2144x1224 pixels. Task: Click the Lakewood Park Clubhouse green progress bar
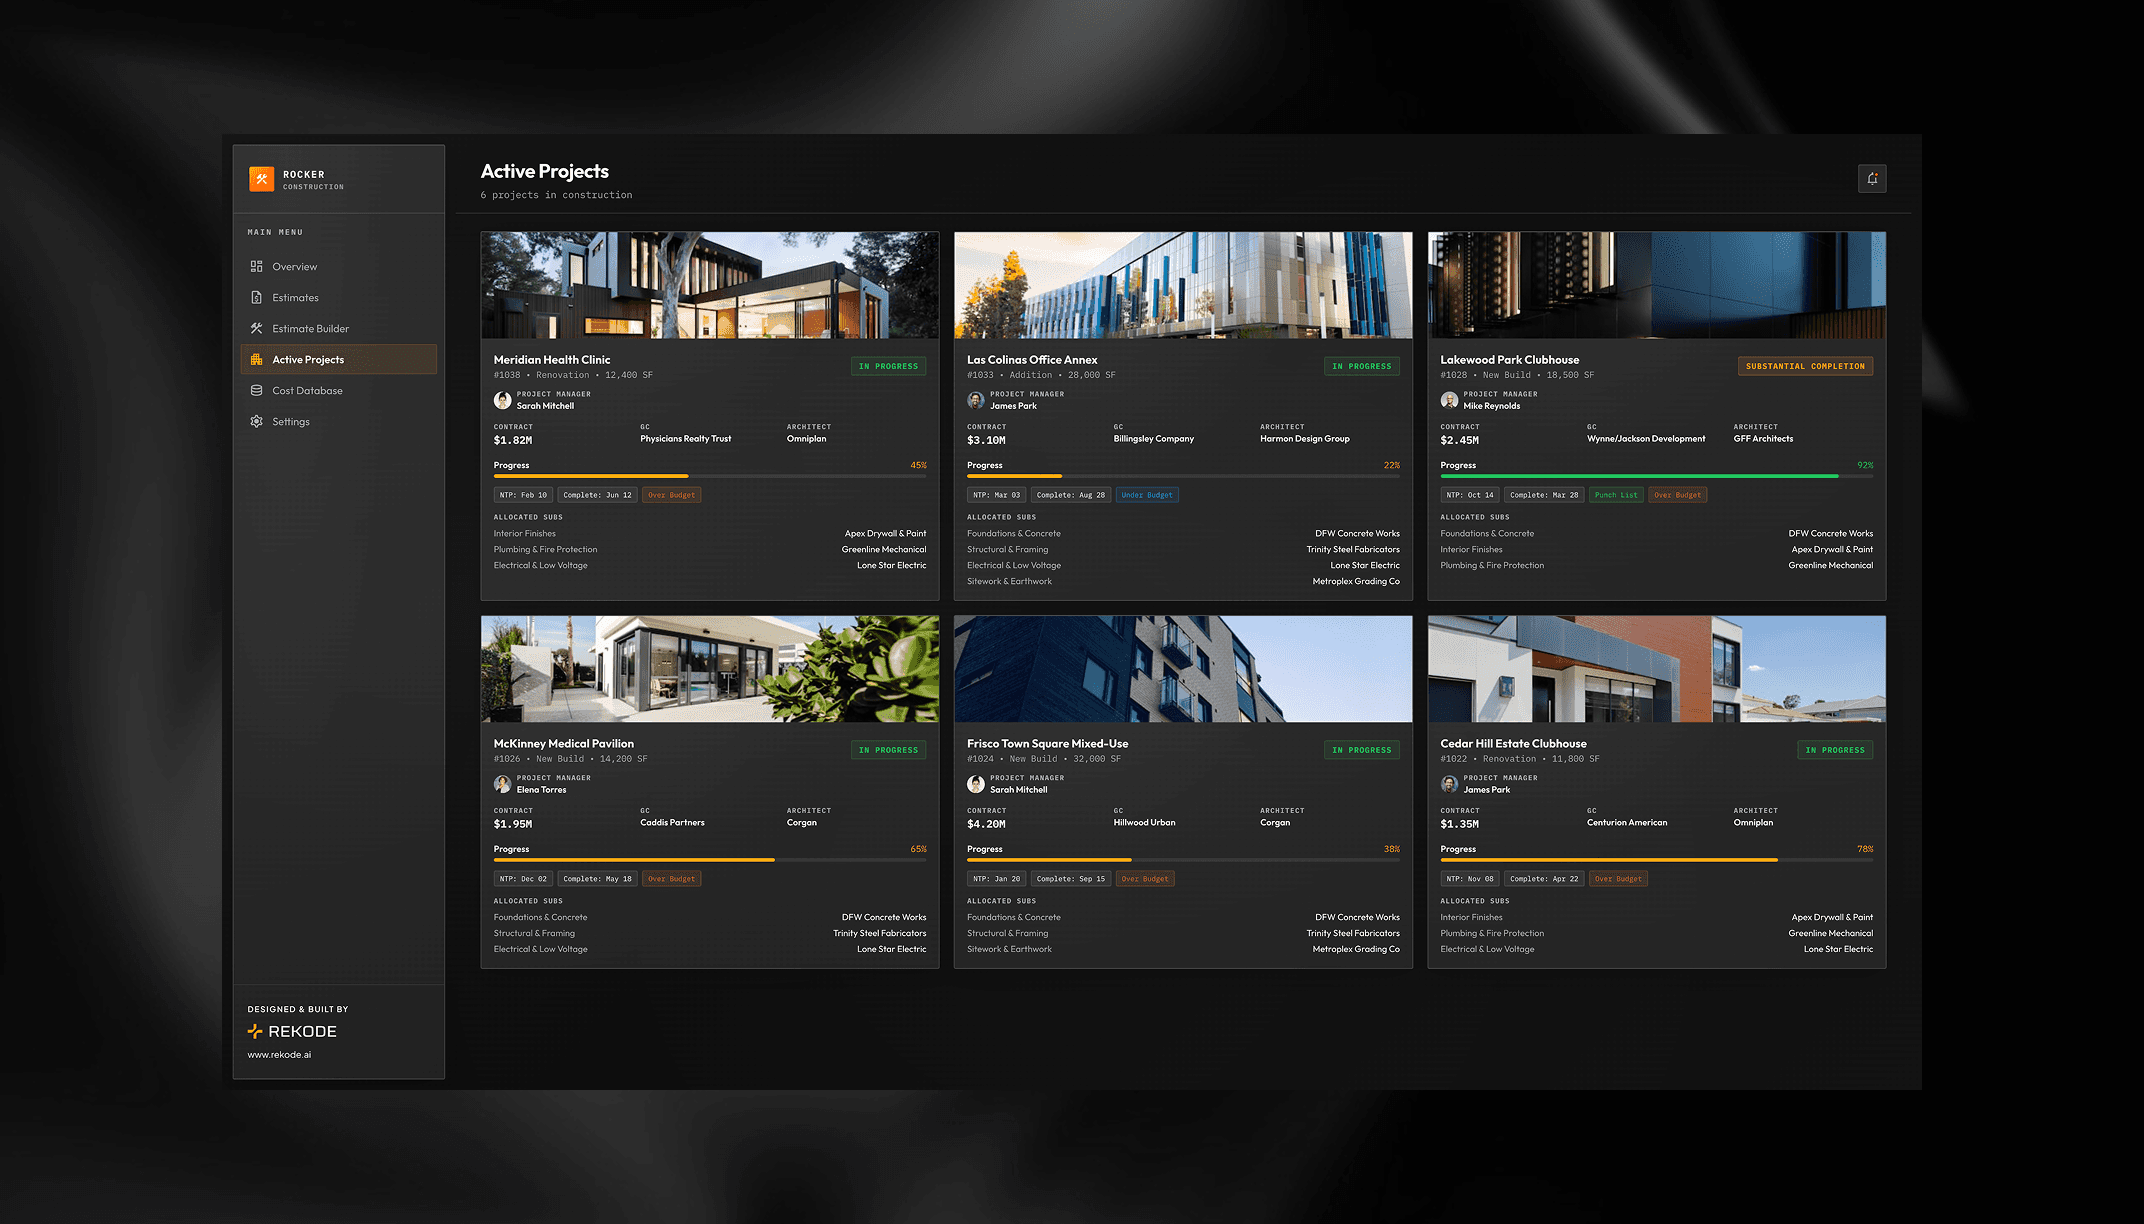click(1640, 476)
